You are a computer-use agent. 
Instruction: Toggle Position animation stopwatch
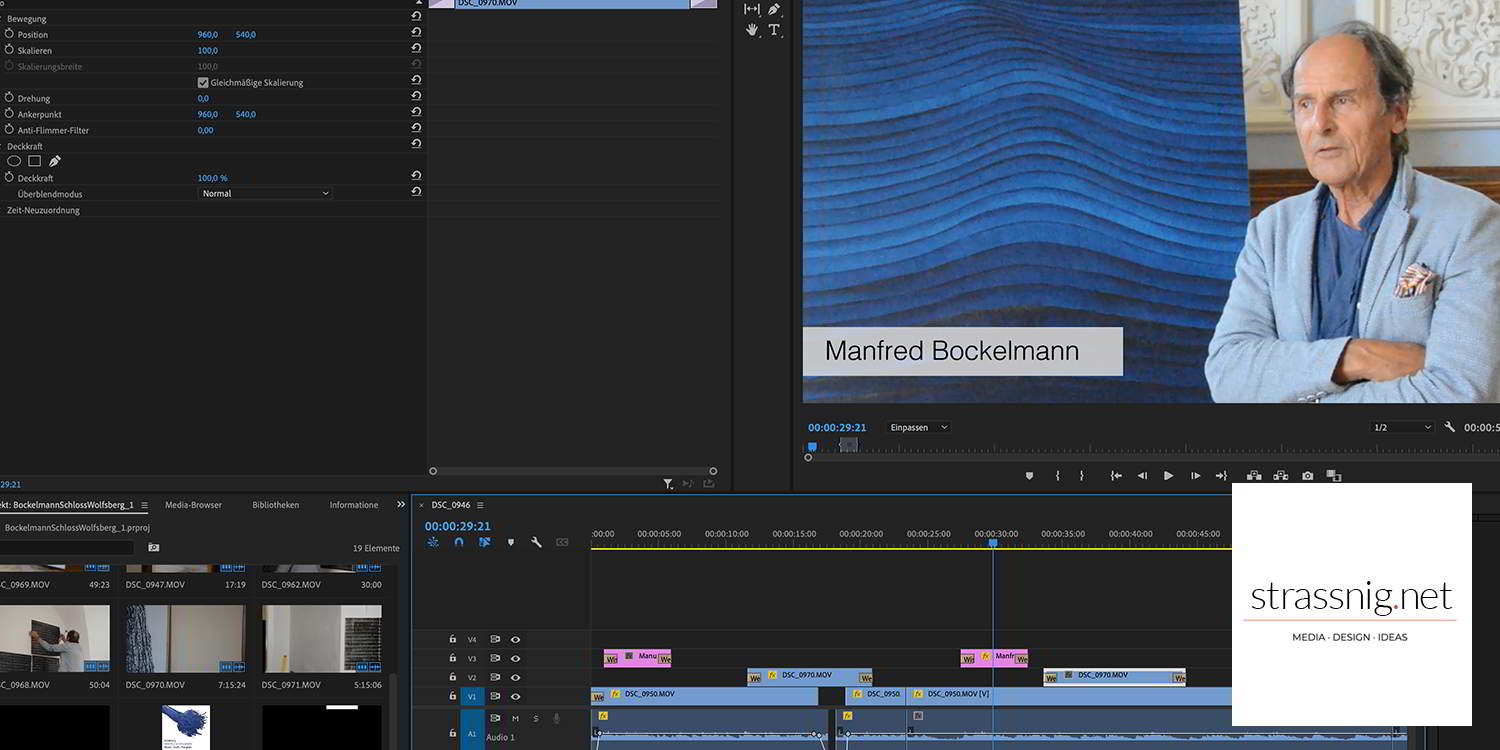9,34
